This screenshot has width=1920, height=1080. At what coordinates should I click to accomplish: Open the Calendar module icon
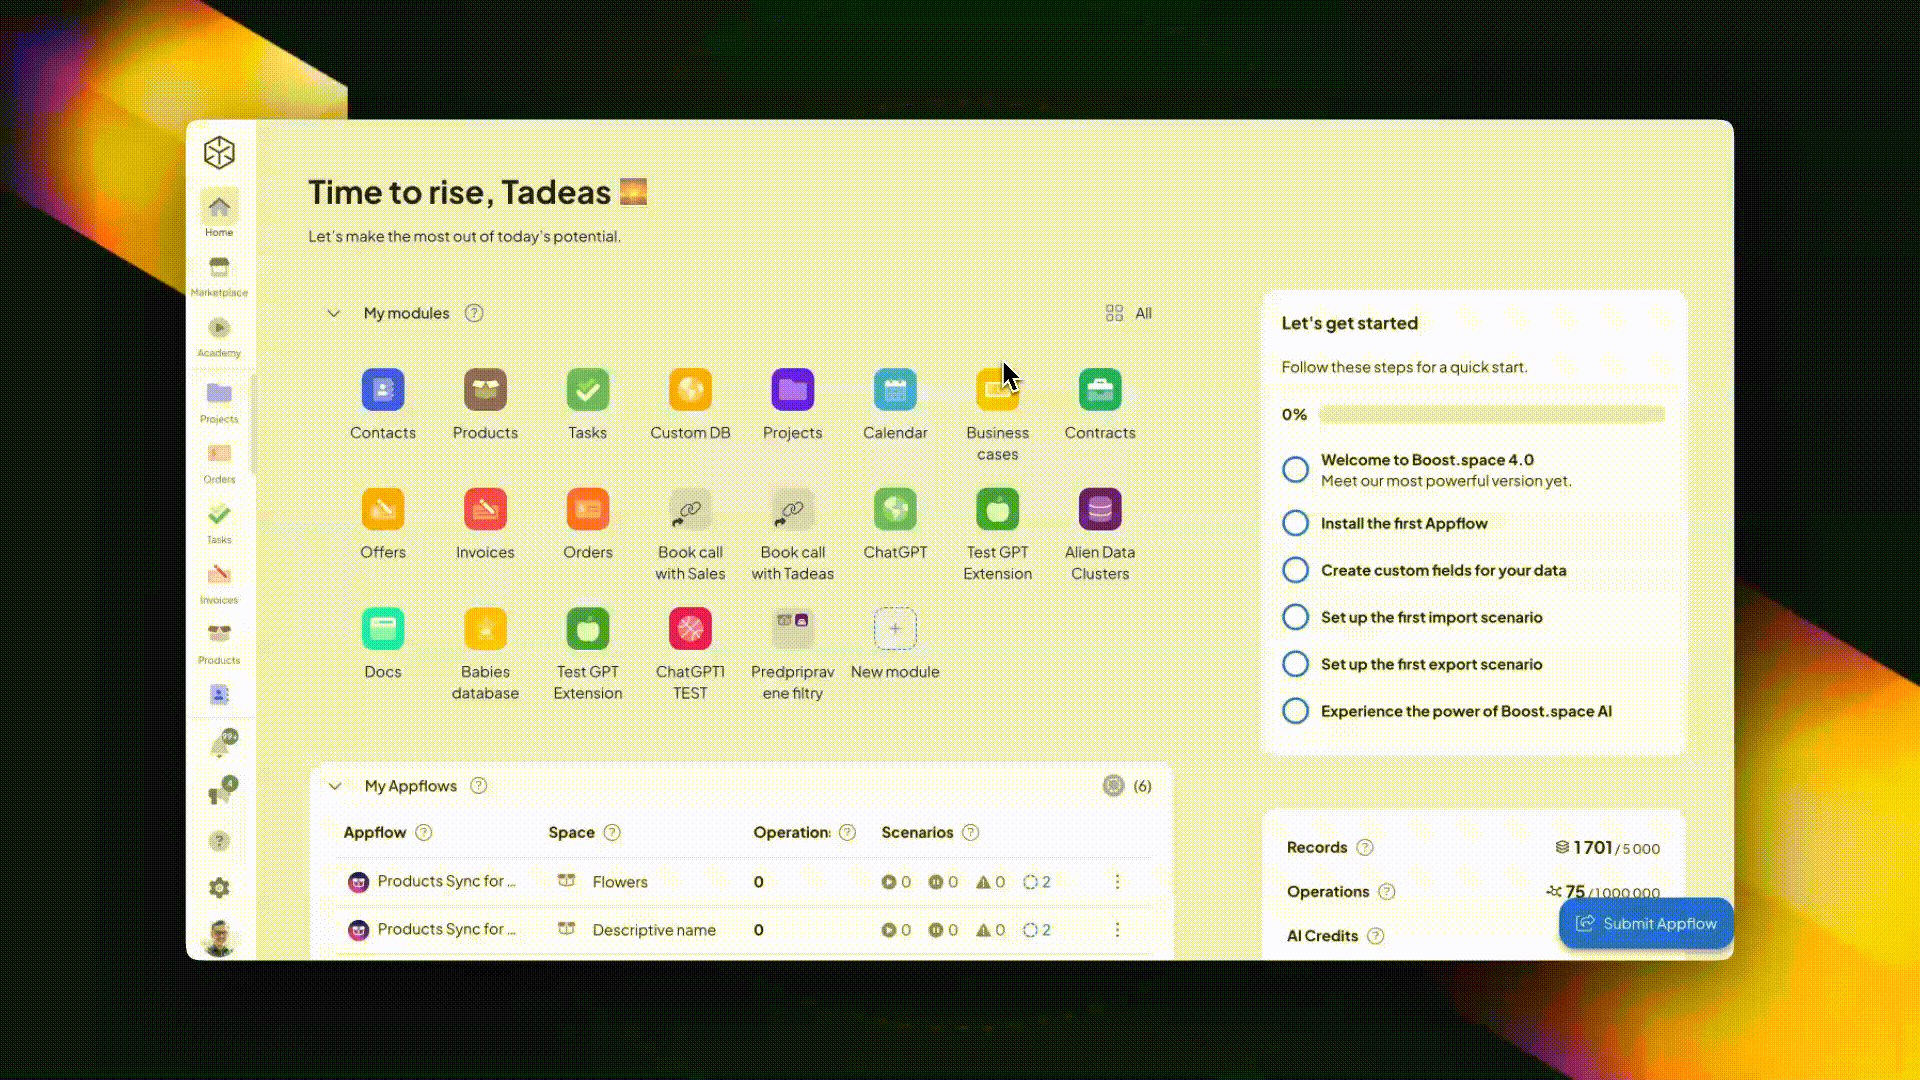click(895, 390)
